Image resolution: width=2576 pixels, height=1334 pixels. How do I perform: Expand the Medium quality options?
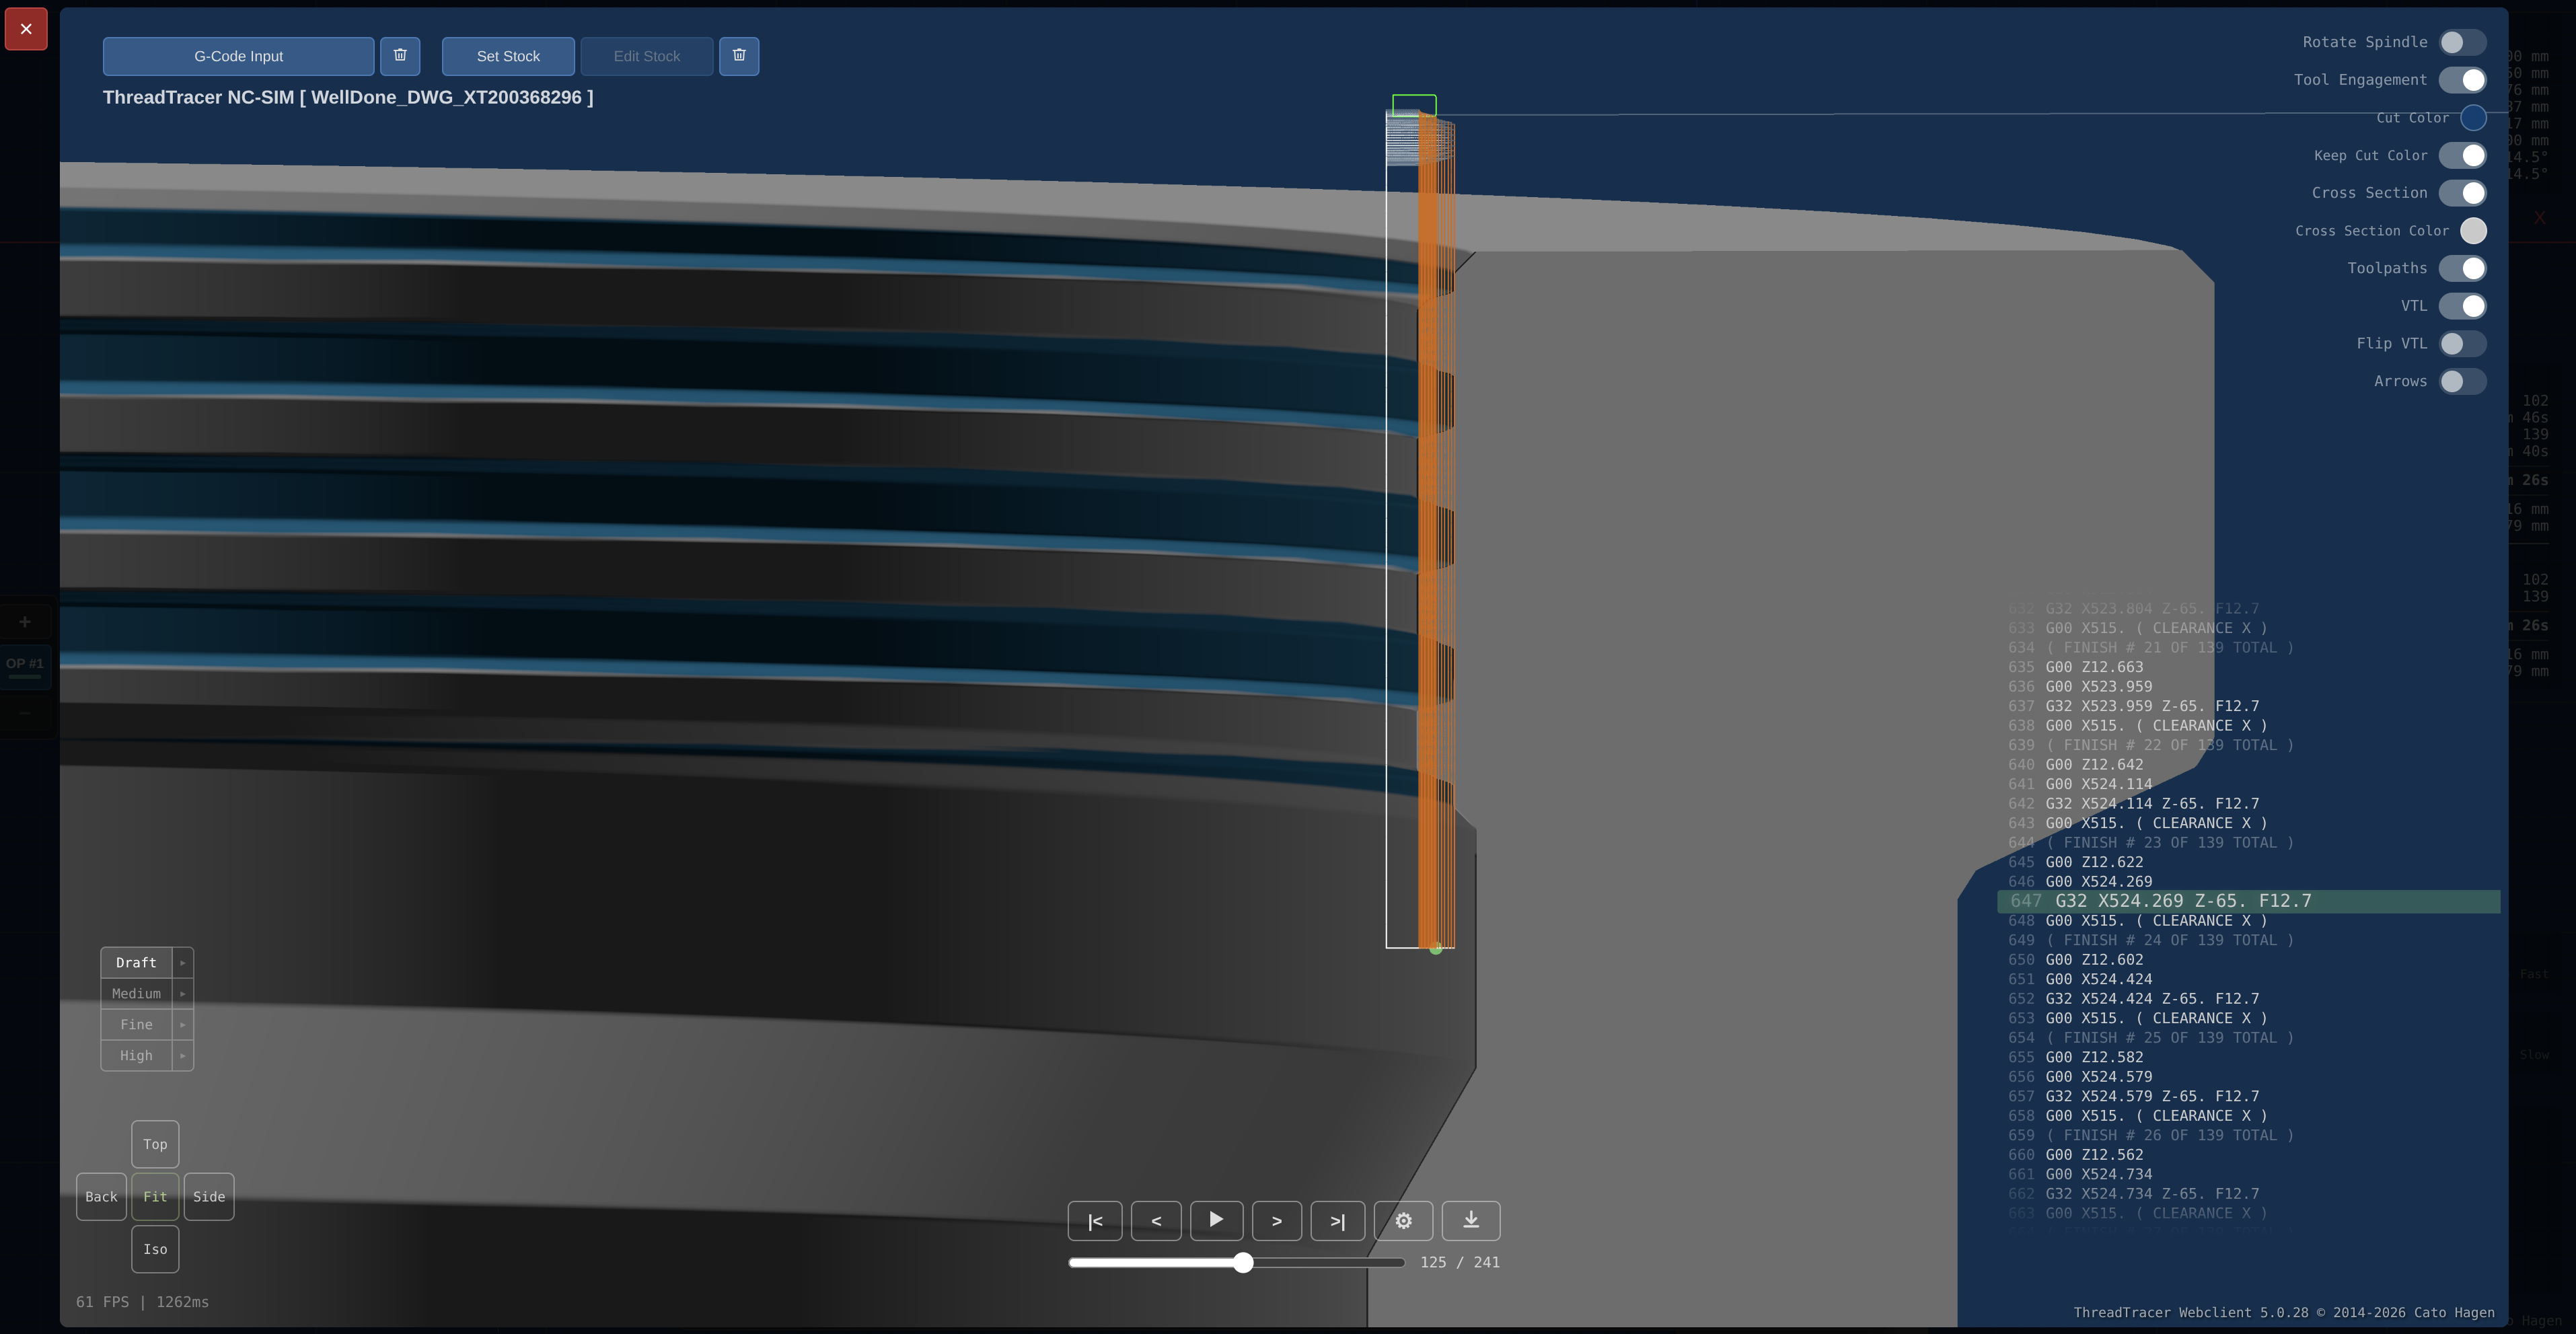(x=183, y=993)
